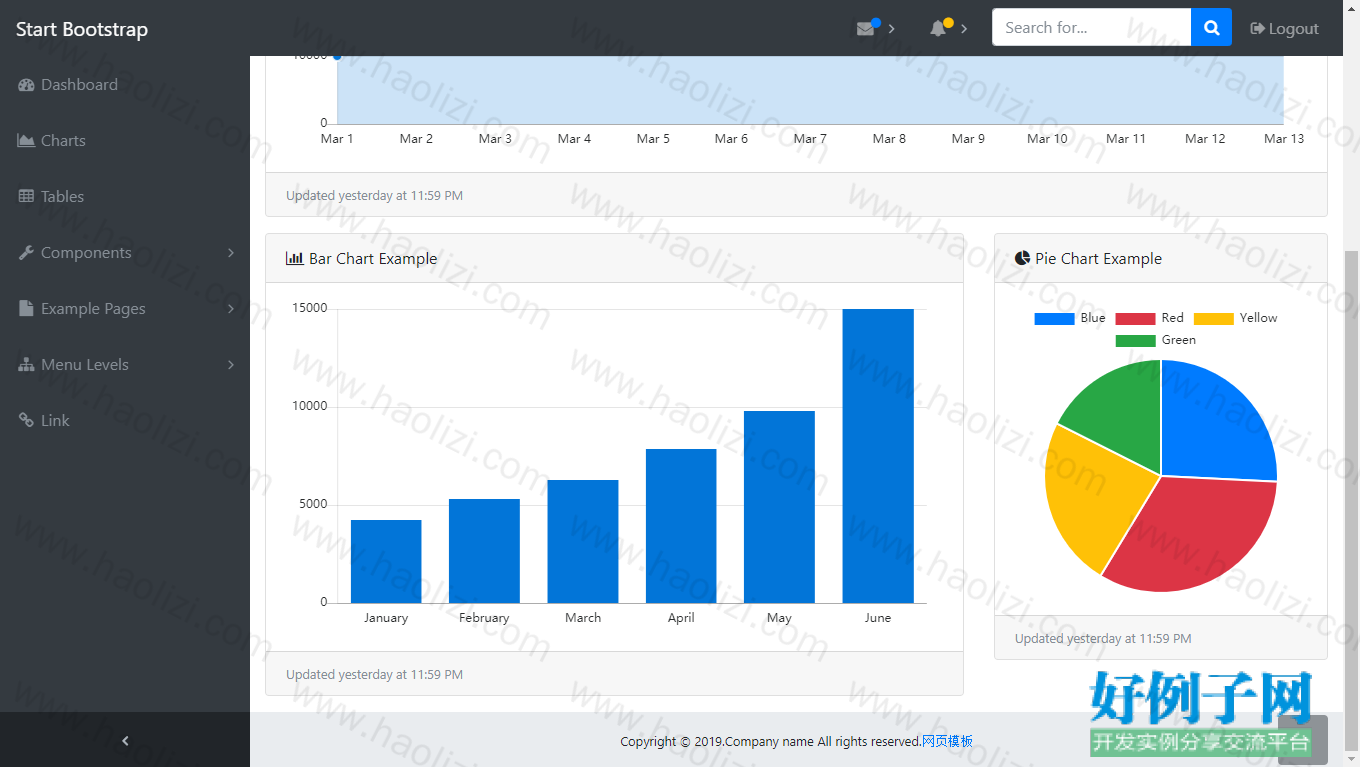Image resolution: width=1360 pixels, height=767 pixels.
Task: Click the June bar in the bar chart
Action: 878,456
